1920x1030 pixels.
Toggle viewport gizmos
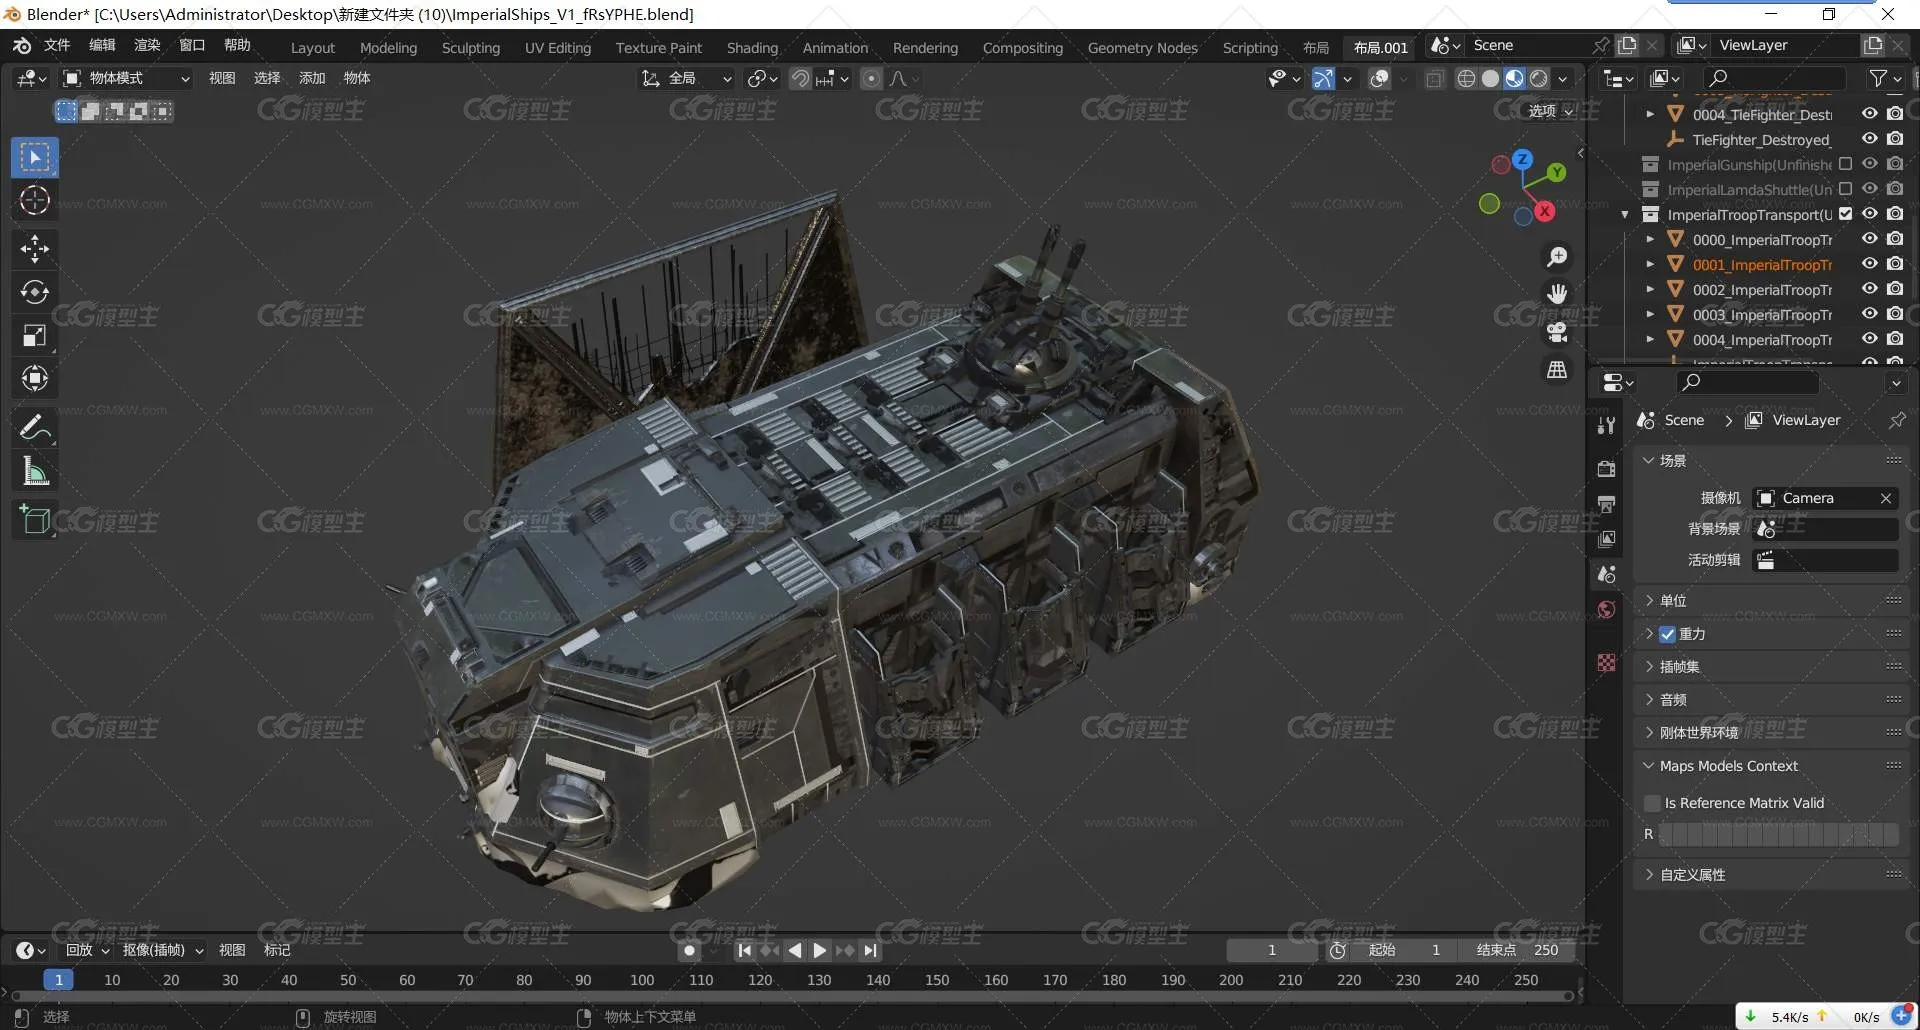(x=1322, y=78)
